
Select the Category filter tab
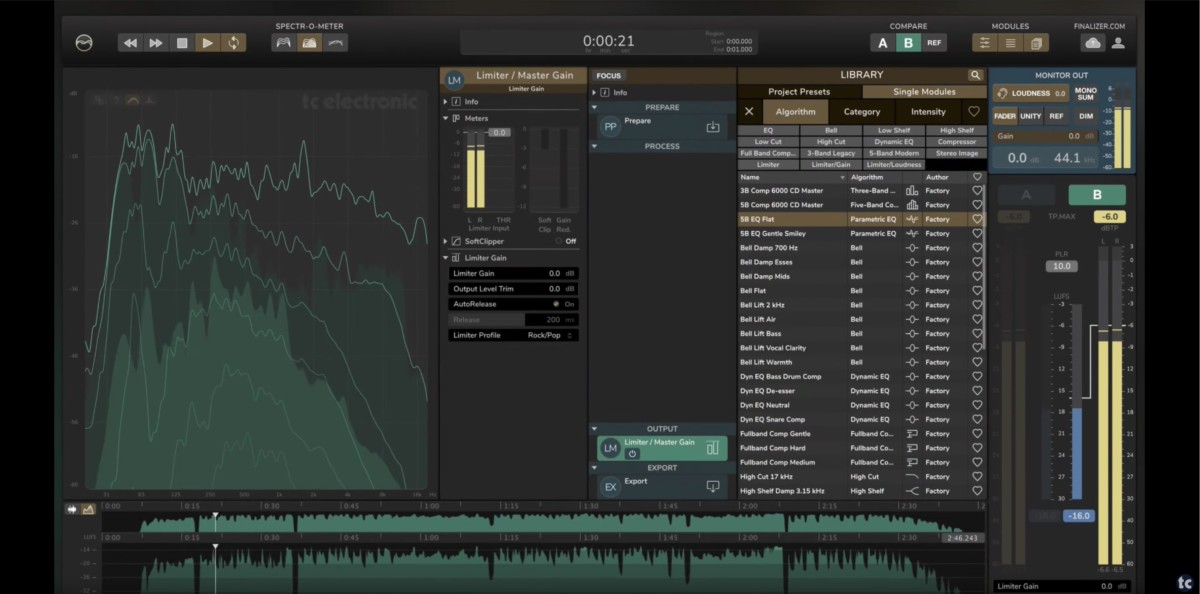(861, 112)
